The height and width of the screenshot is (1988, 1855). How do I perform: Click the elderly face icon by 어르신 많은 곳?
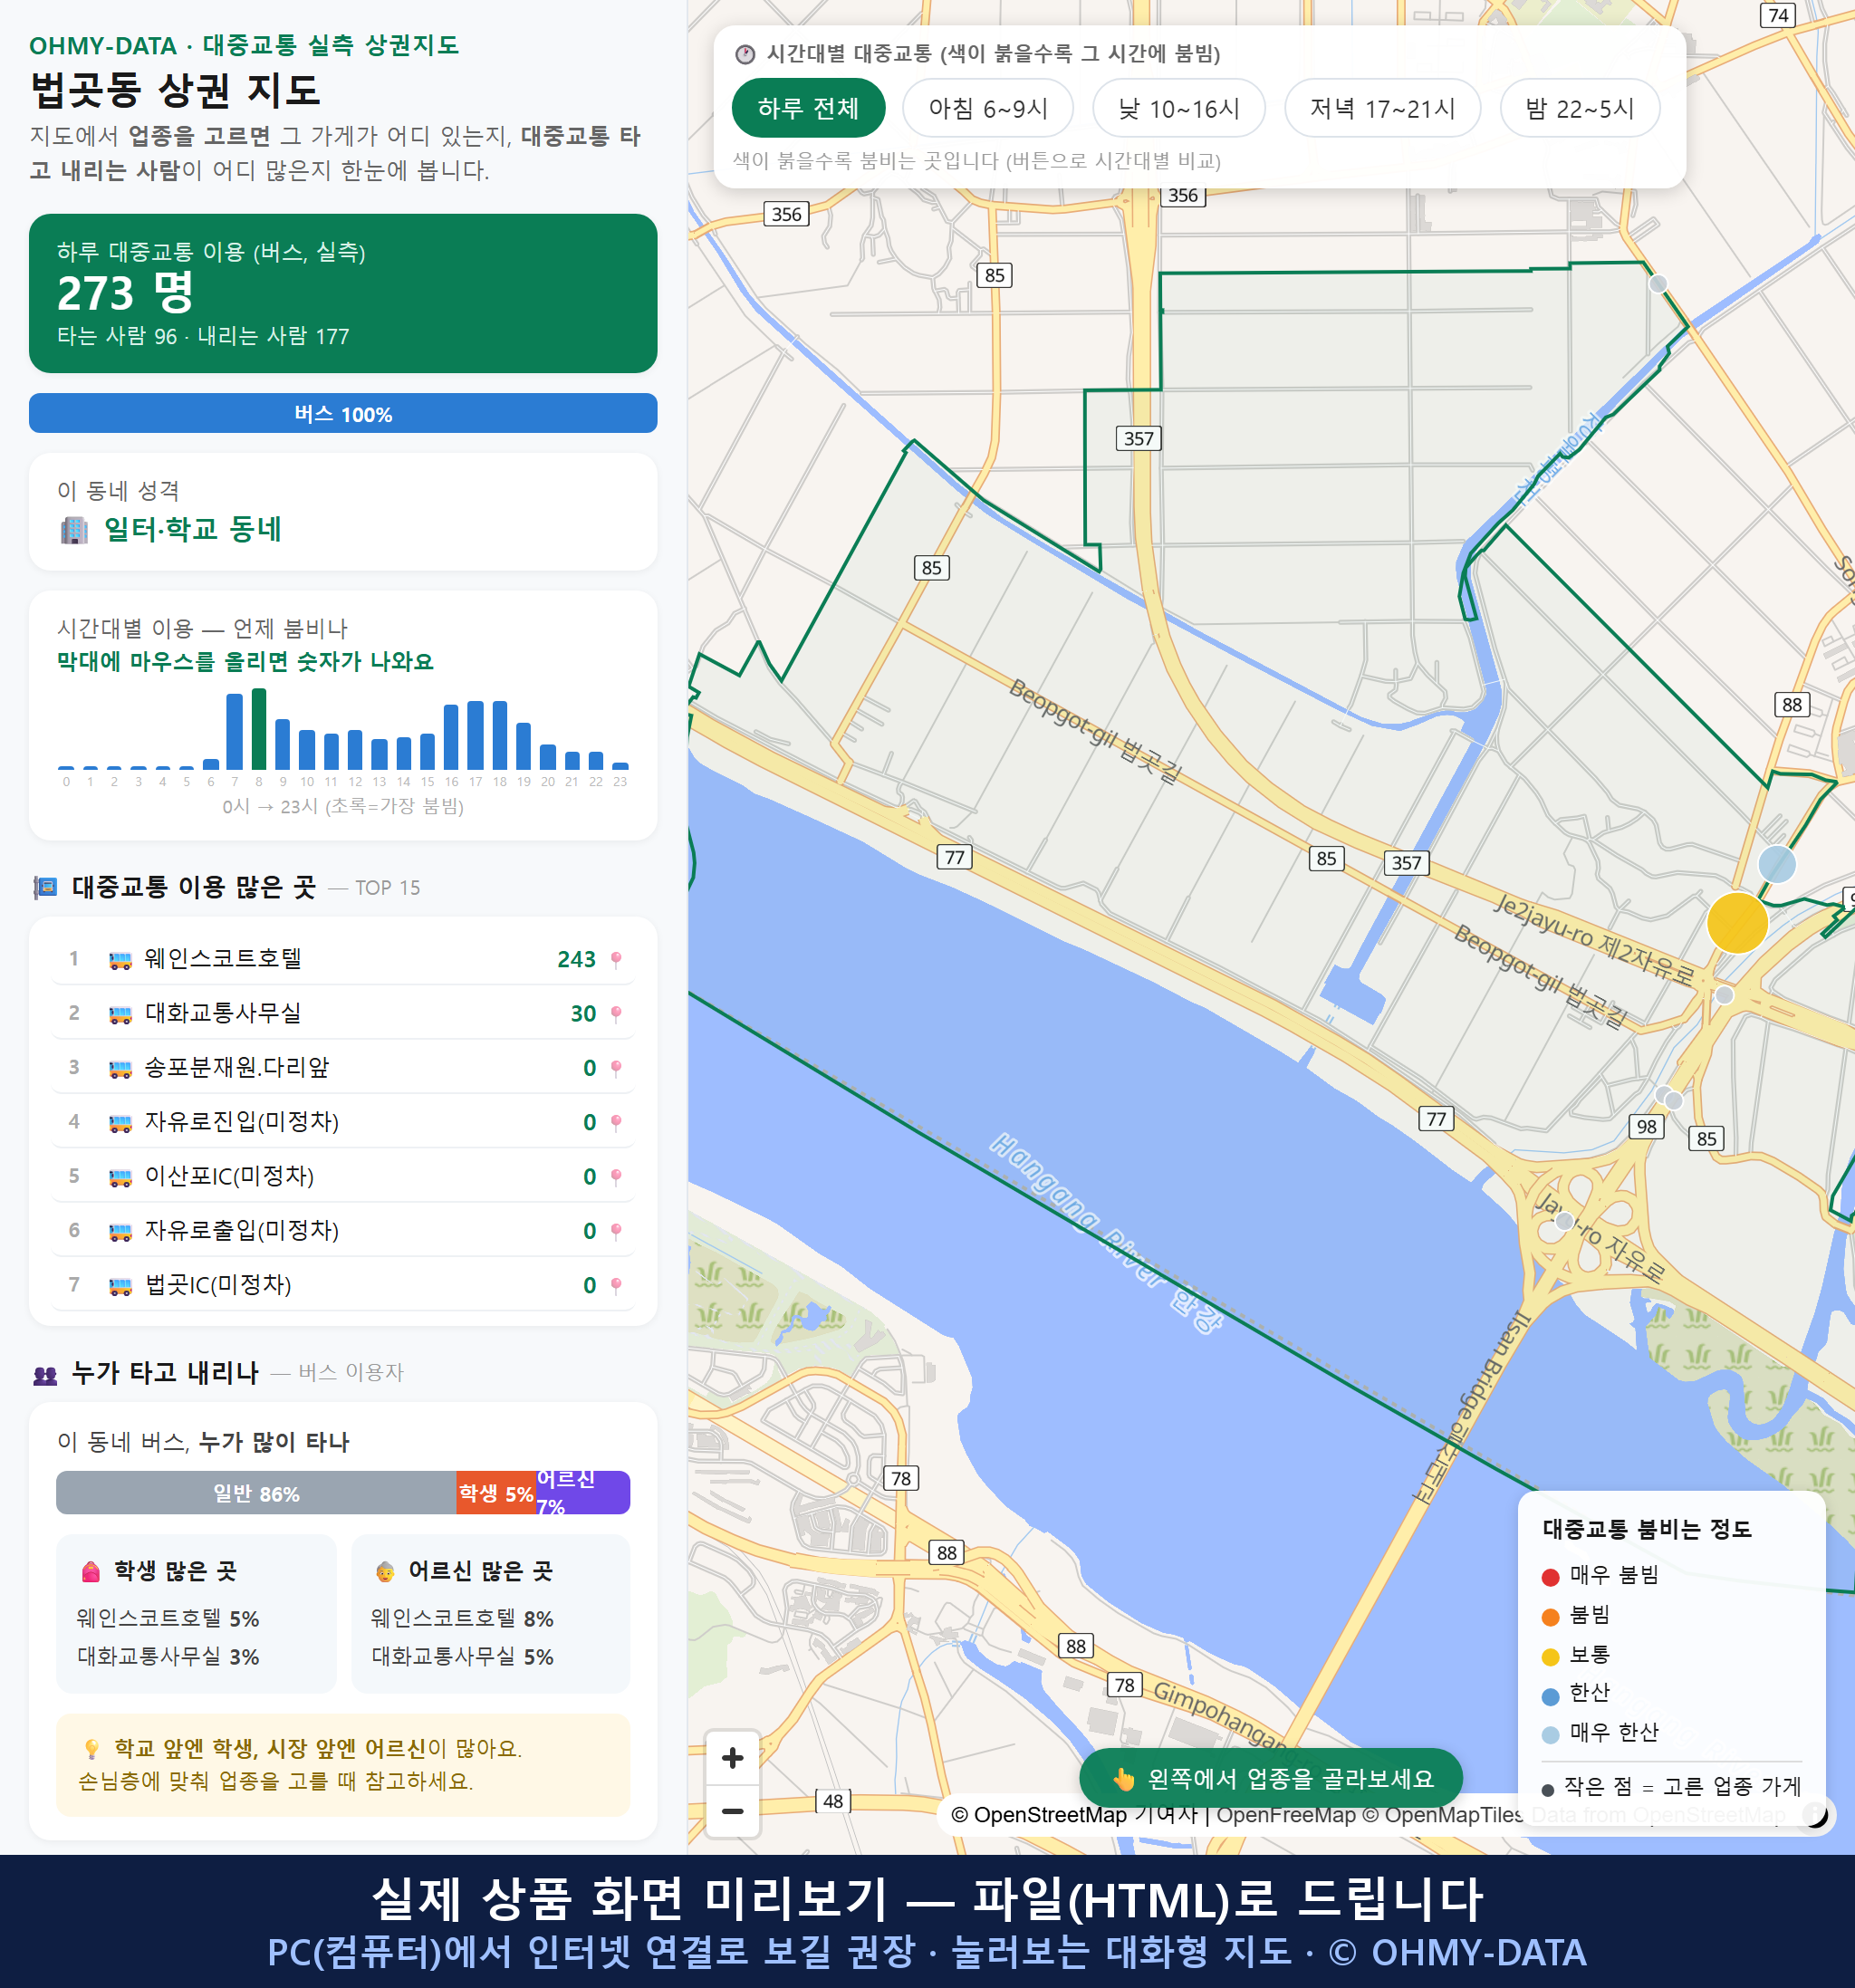(x=385, y=1571)
